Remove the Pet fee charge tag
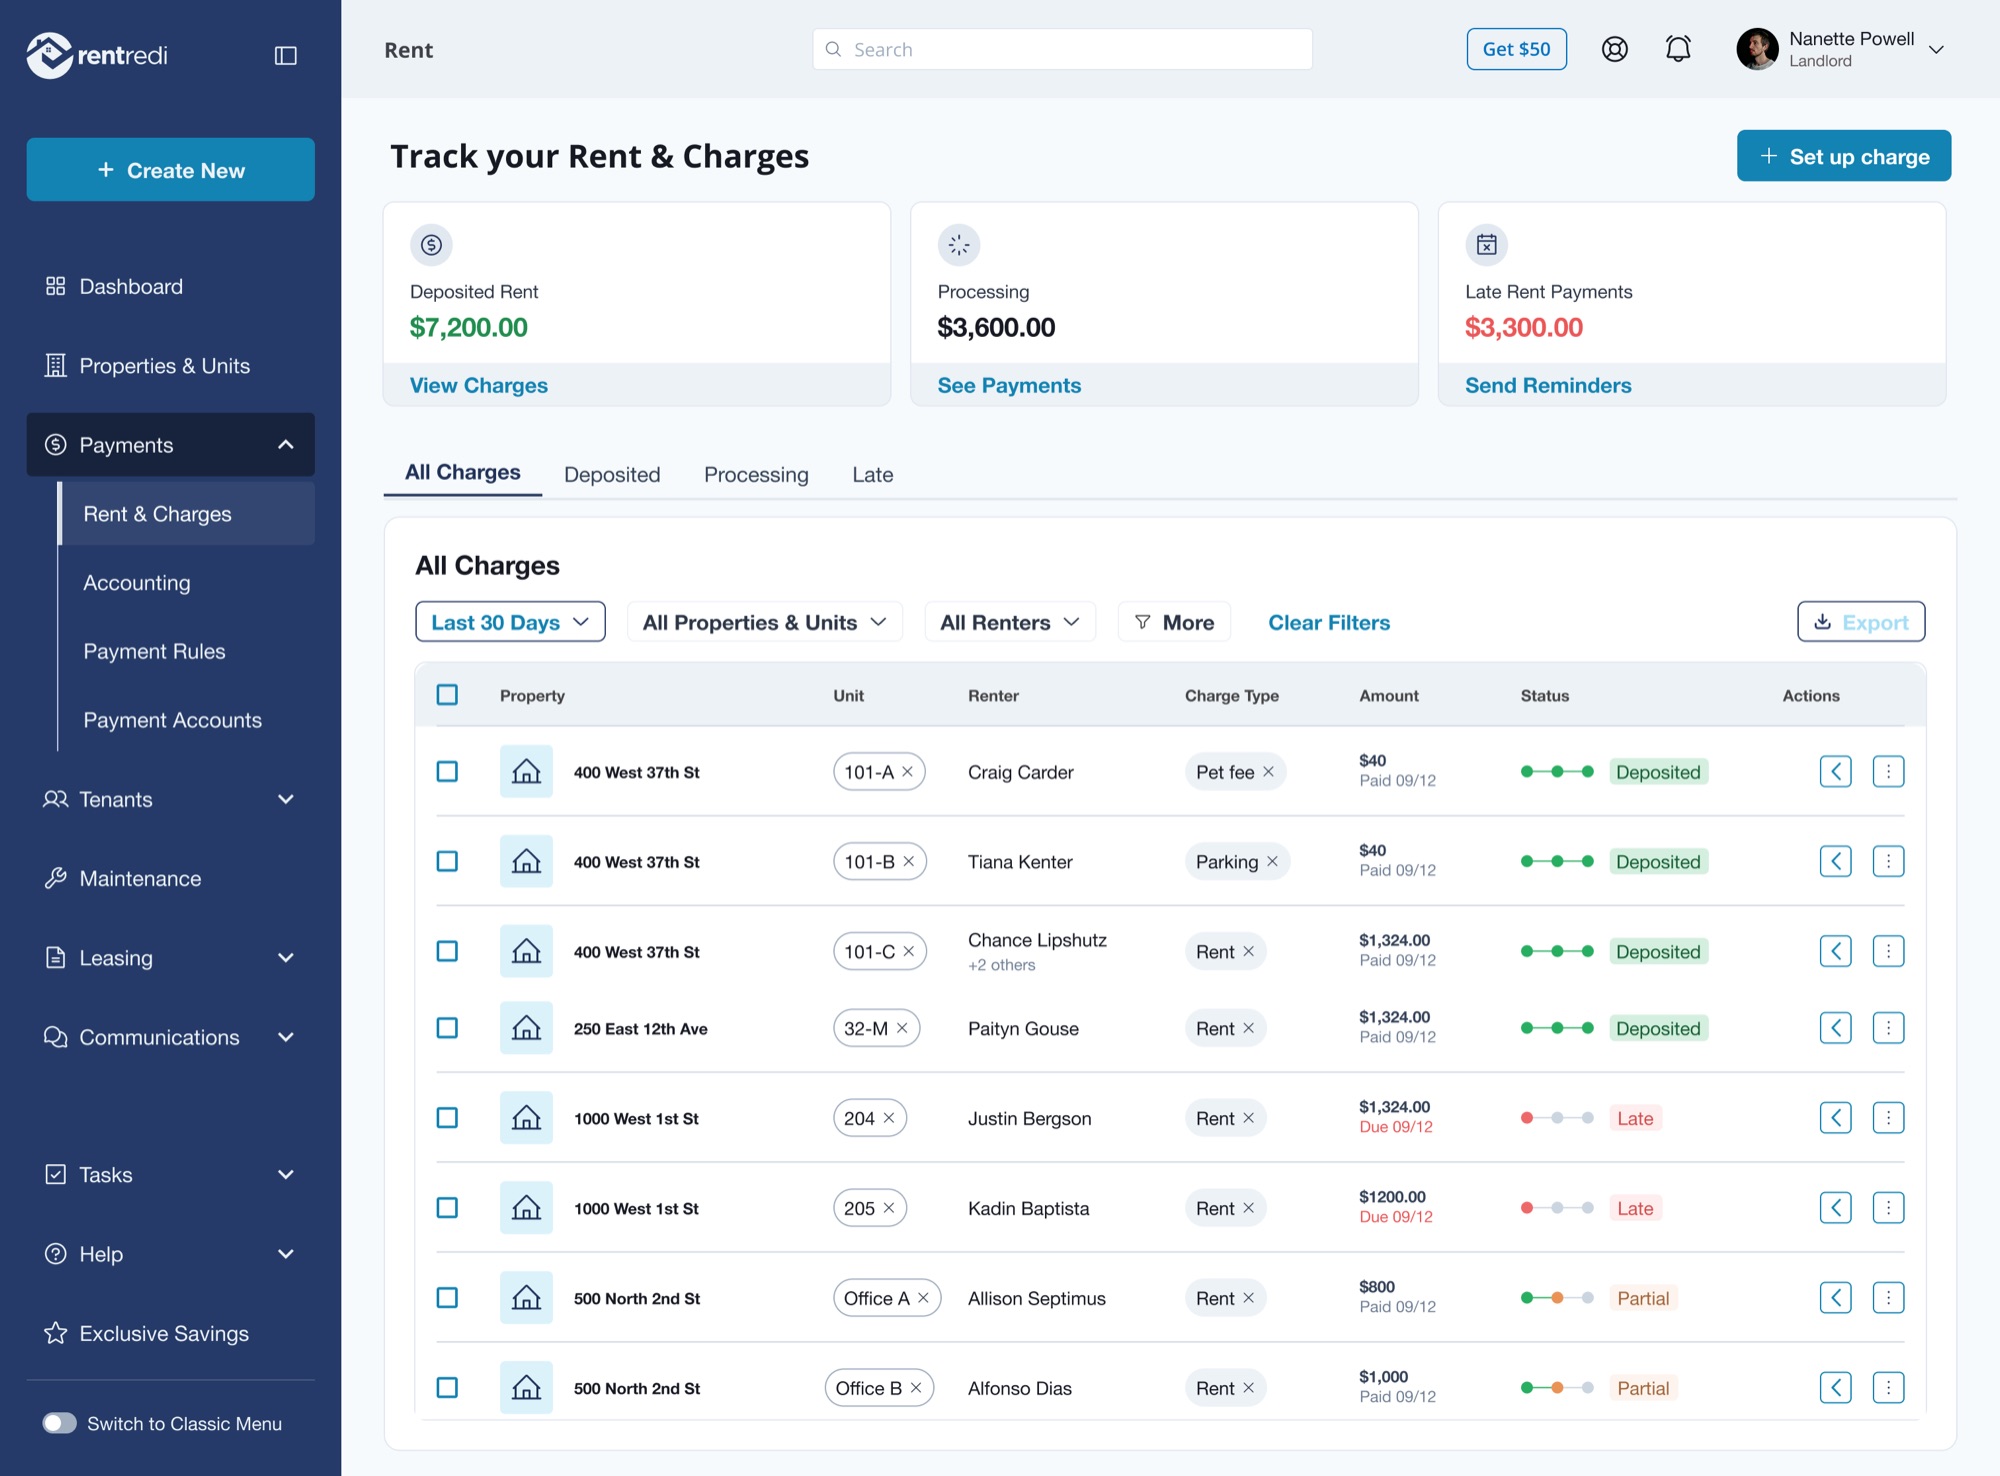The height and width of the screenshot is (1476, 2000). 1268,772
